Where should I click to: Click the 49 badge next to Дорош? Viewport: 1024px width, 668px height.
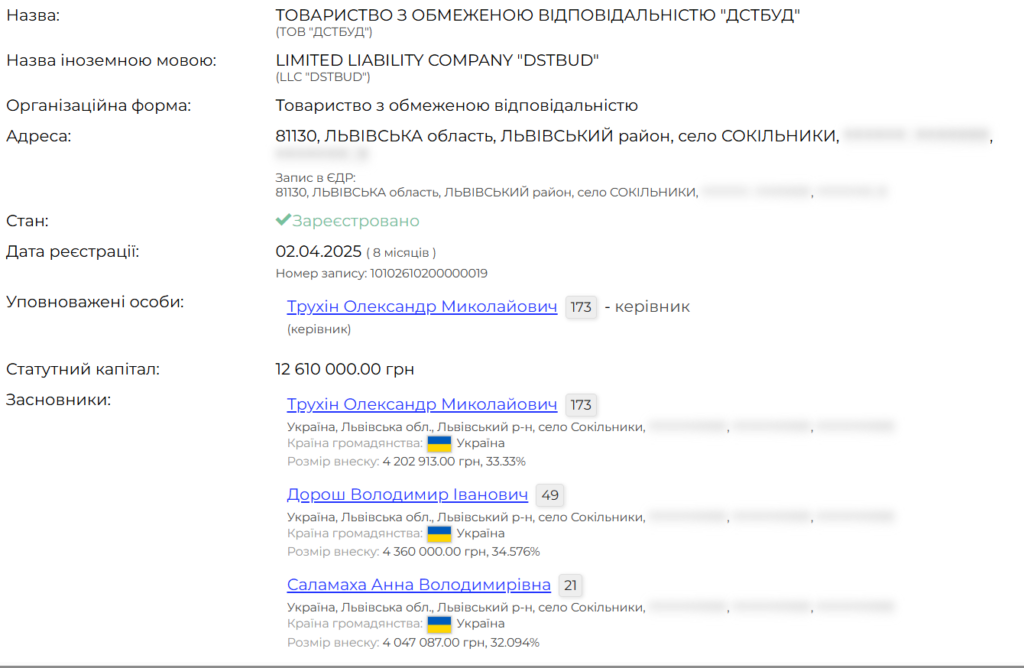tap(550, 496)
